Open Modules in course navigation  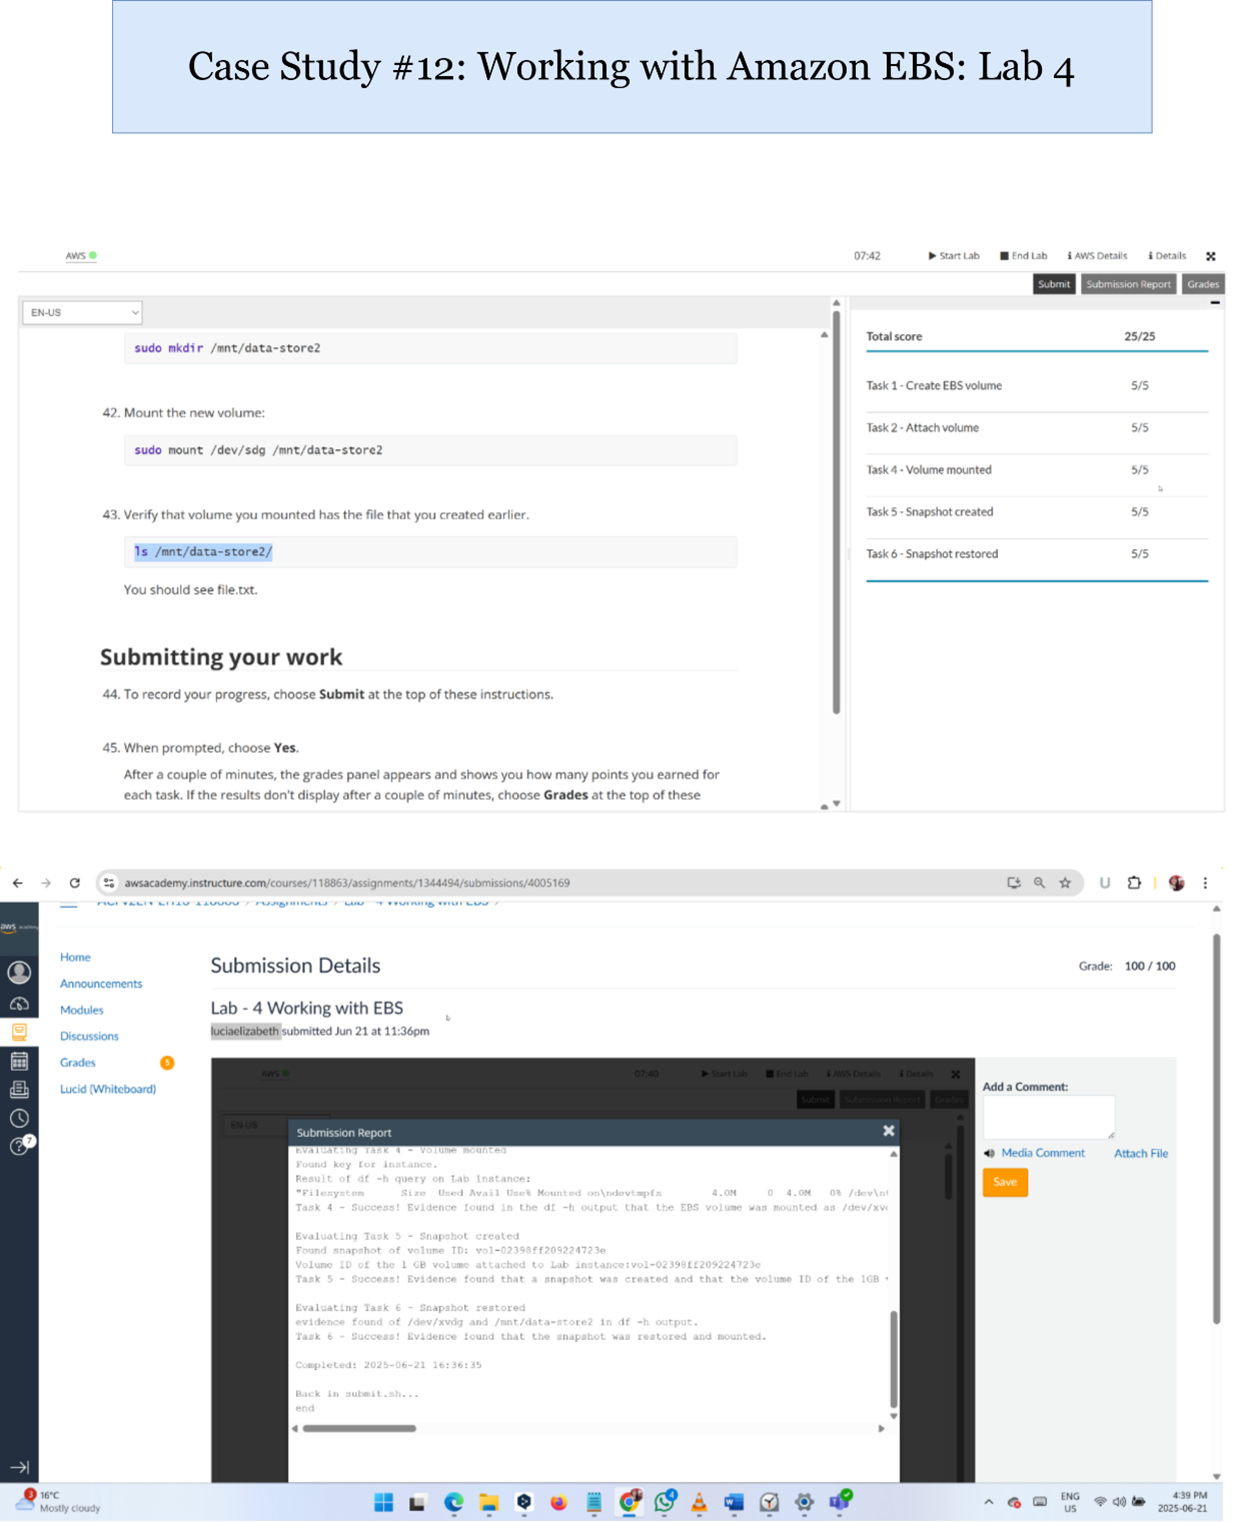point(82,1010)
